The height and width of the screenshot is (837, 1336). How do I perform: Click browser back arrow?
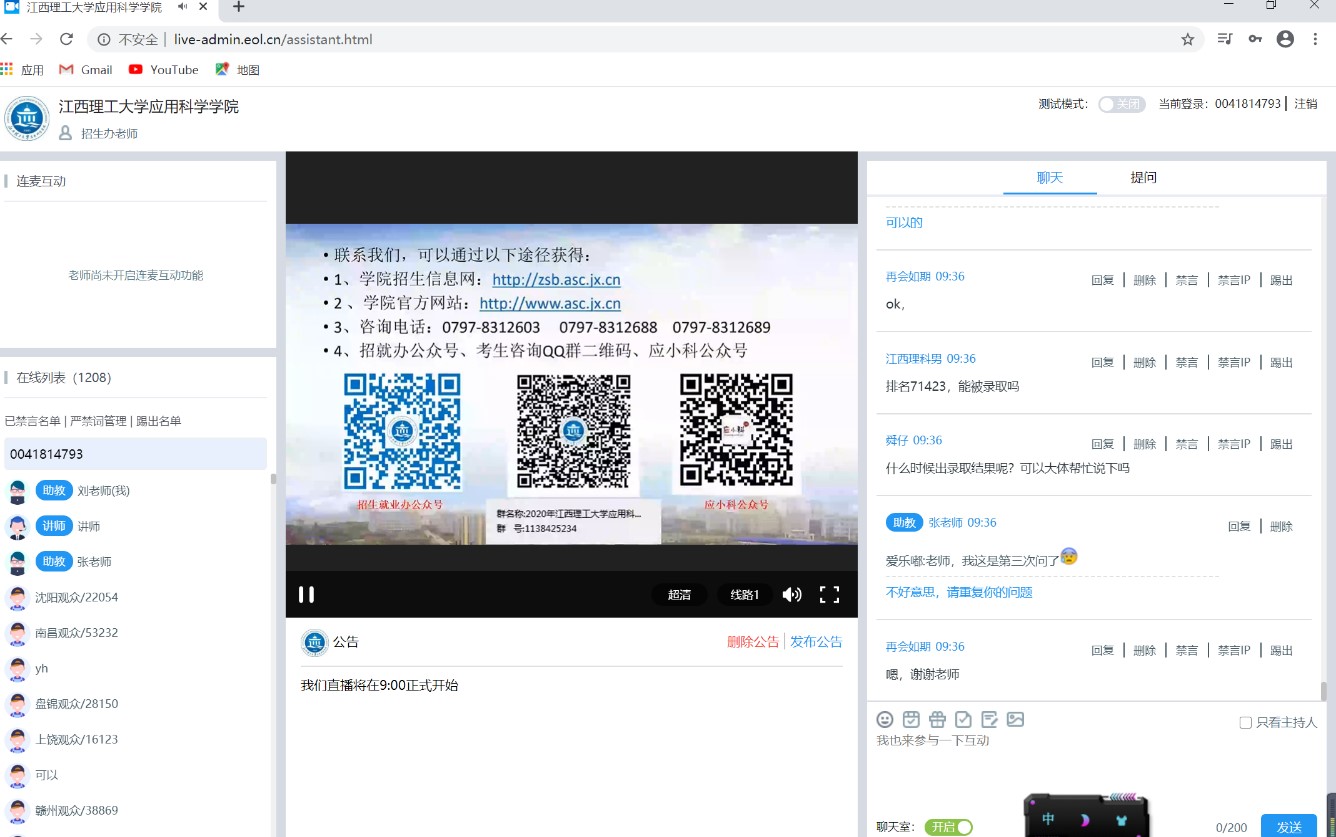tap(8, 39)
